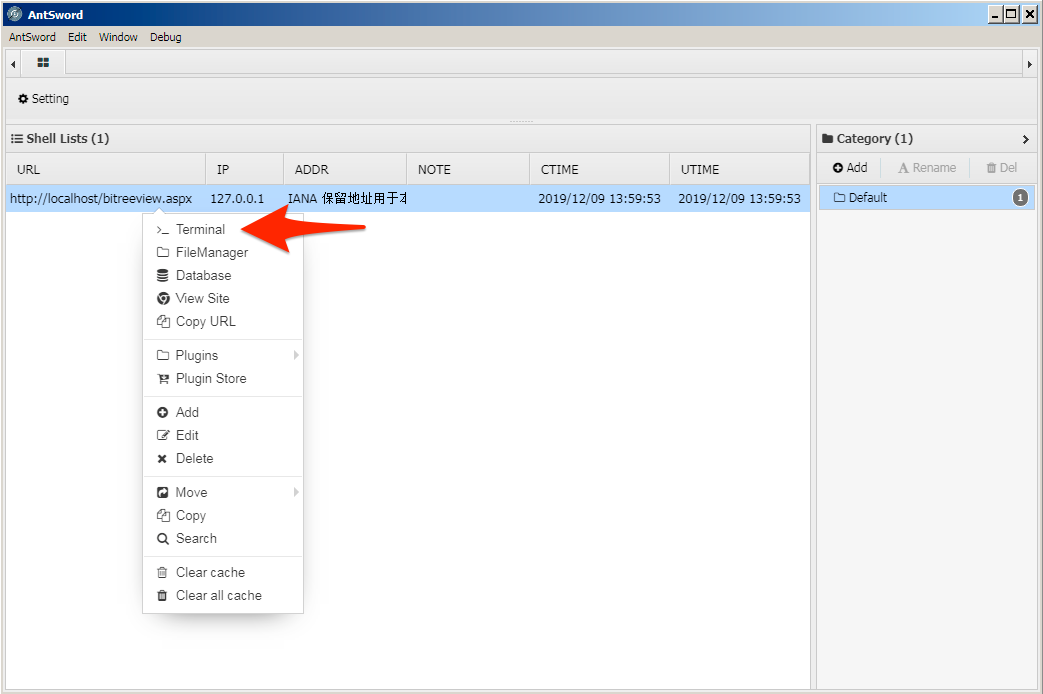Image resolution: width=1043 pixels, height=694 pixels.
Task: Click the UTIME 2019/12/09 13:59:53 cell
Action: coord(740,198)
